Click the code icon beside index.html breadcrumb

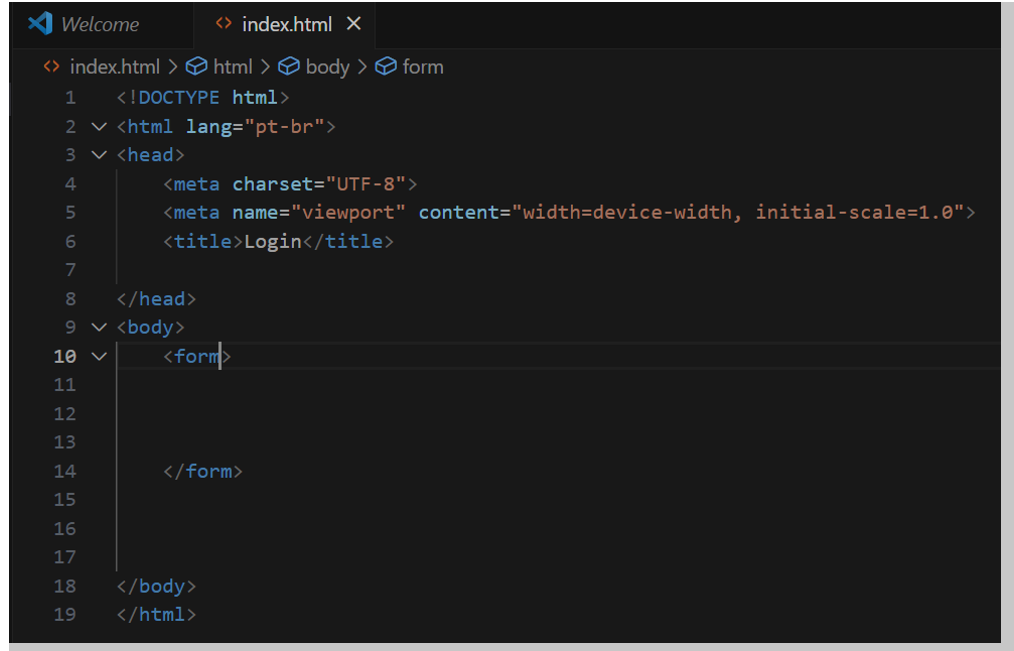click(50, 66)
